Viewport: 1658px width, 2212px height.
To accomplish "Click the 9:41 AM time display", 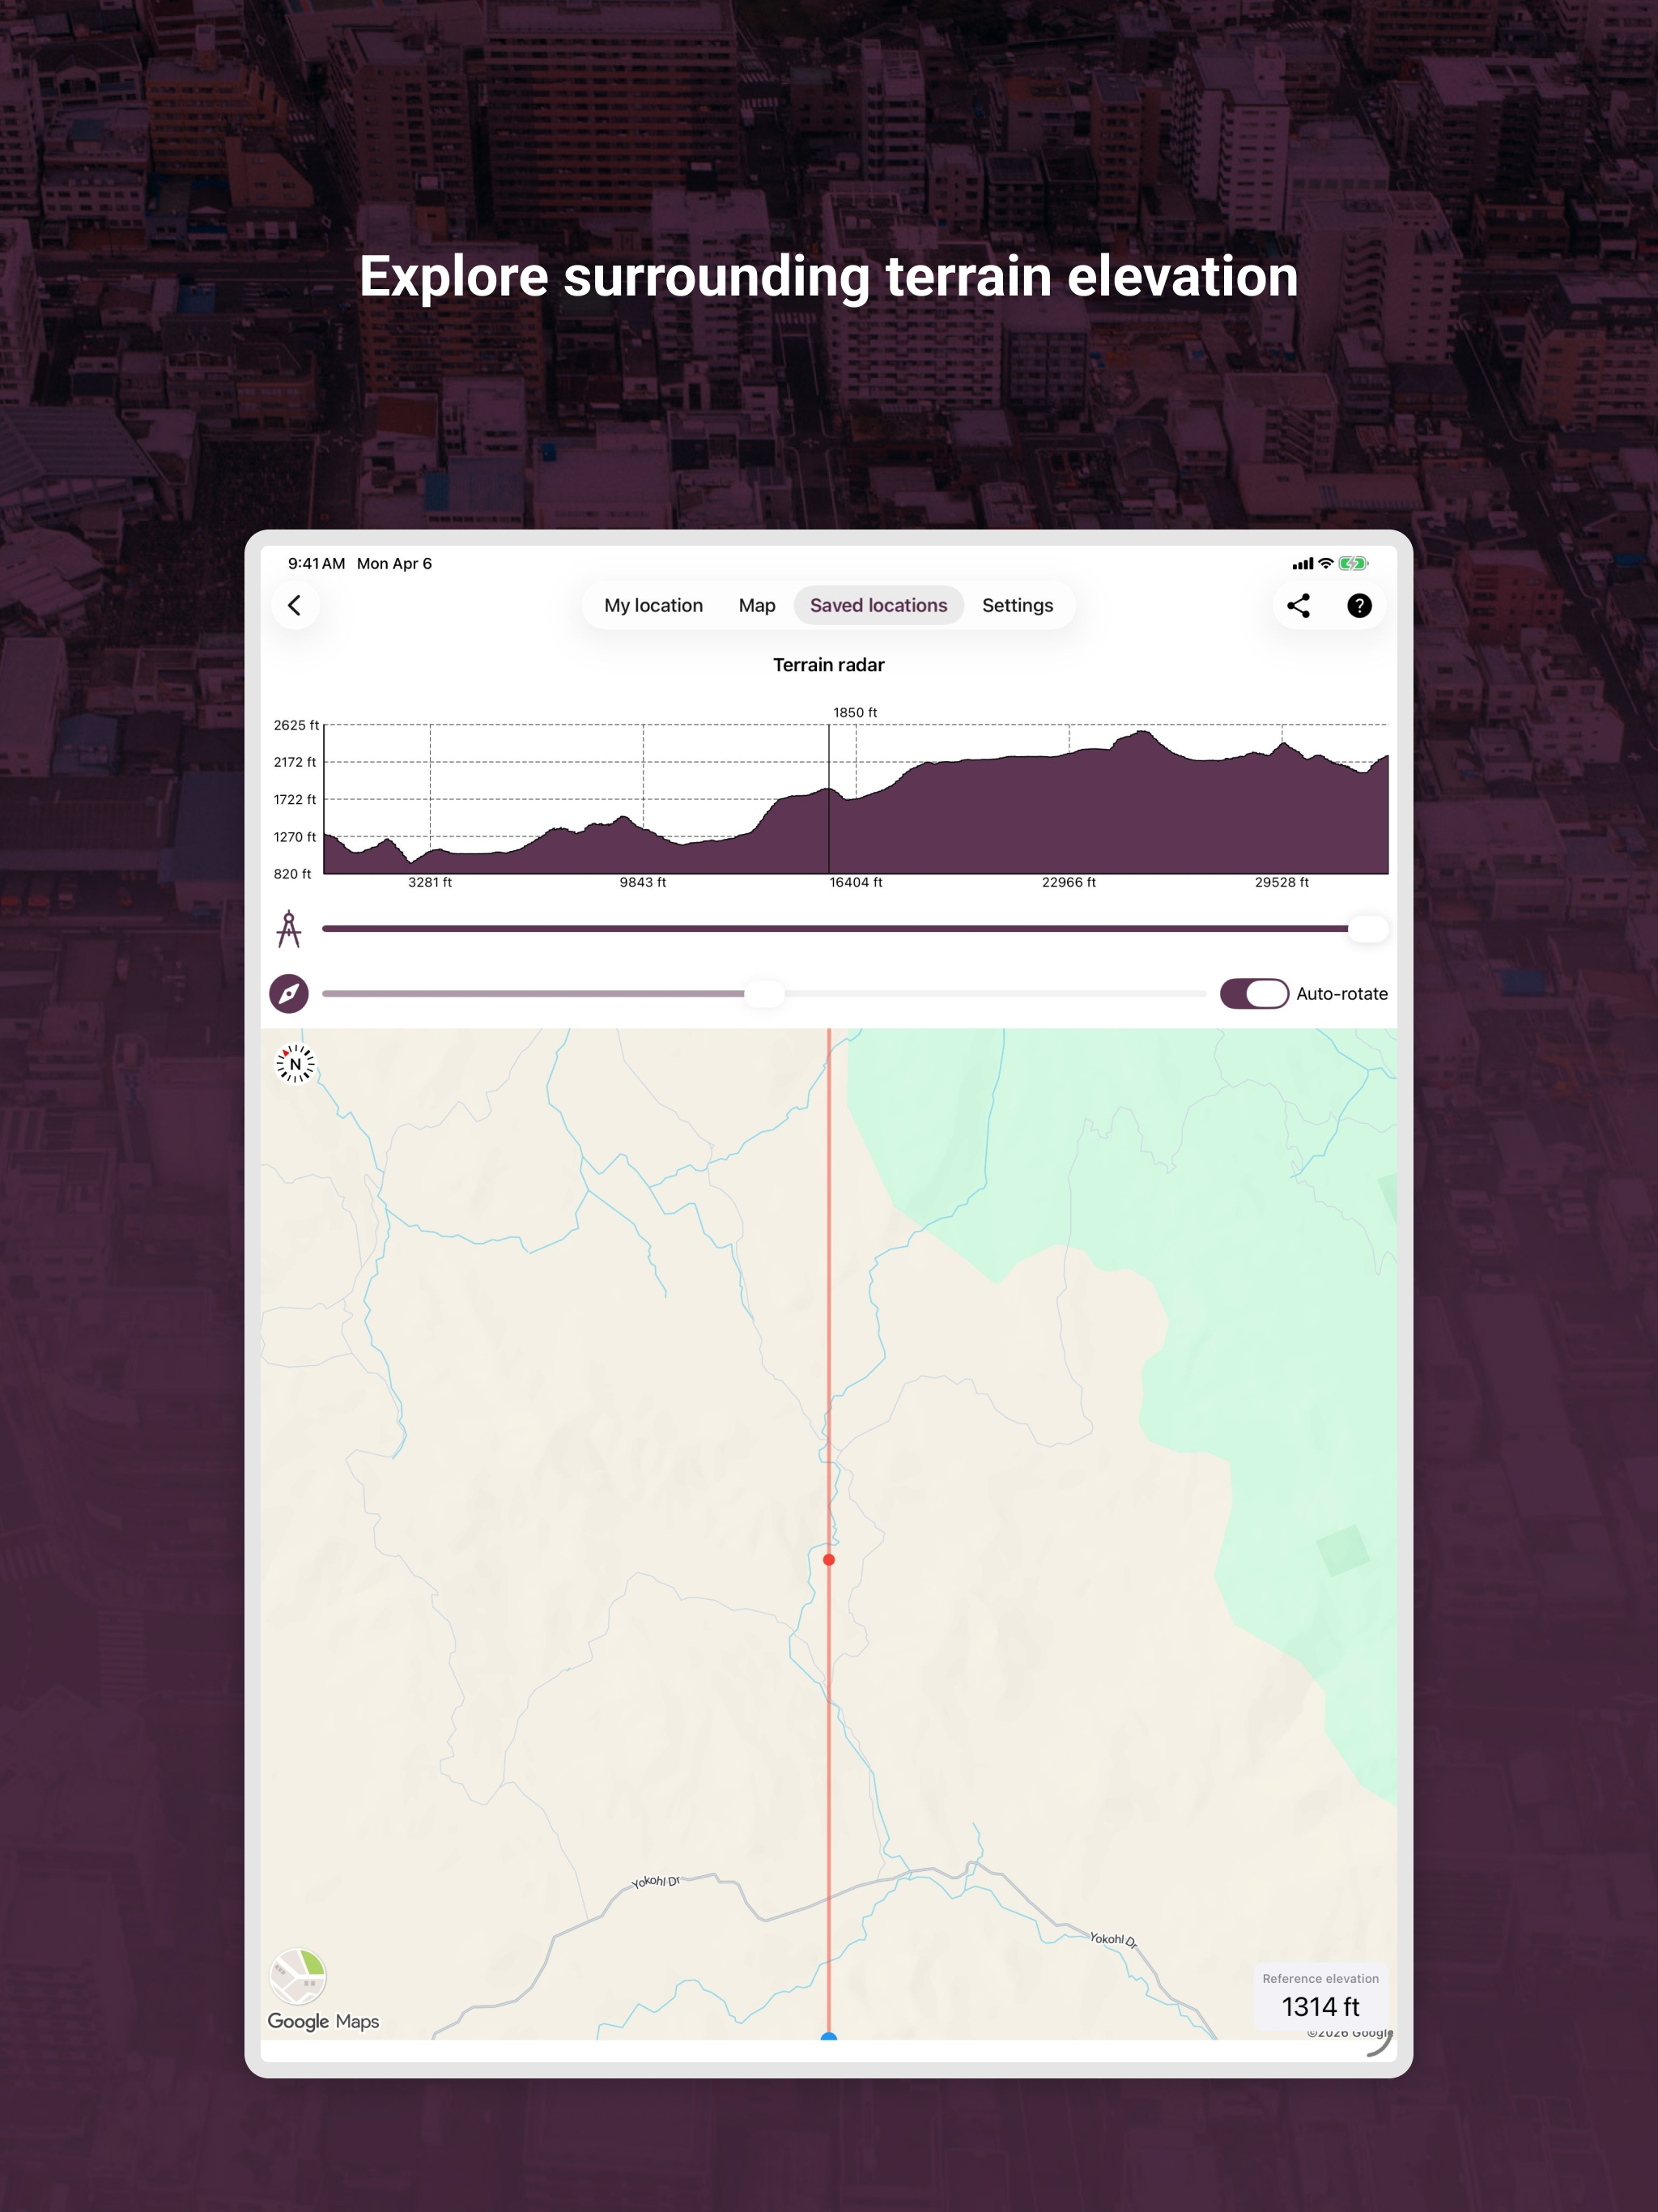I will click(x=317, y=564).
